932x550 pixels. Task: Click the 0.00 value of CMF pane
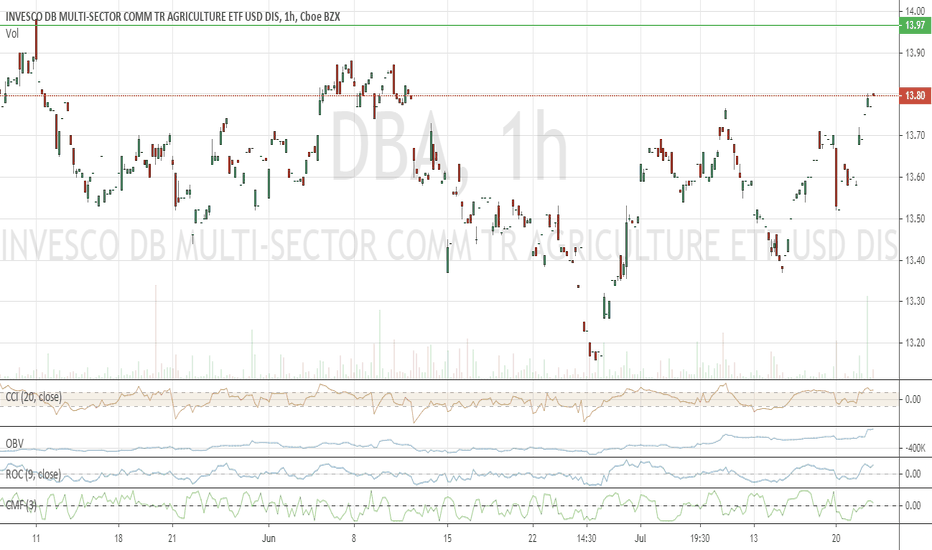(x=913, y=506)
